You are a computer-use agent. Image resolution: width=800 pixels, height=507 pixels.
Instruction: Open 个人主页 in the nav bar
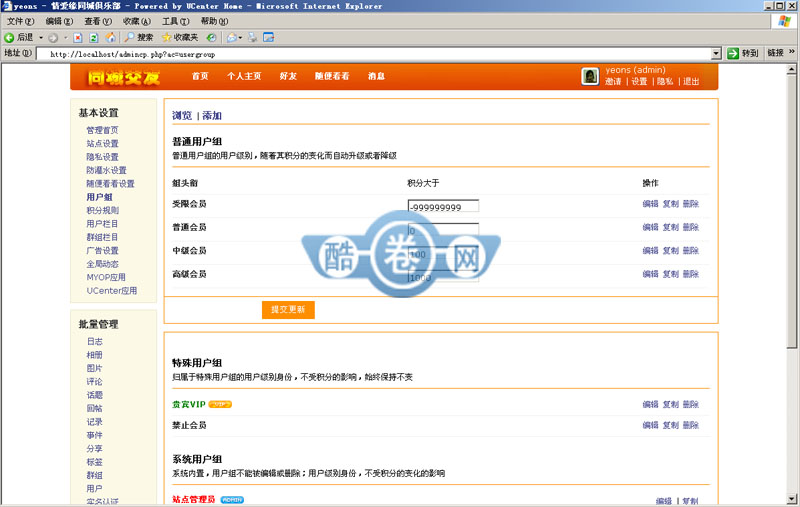(x=244, y=76)
